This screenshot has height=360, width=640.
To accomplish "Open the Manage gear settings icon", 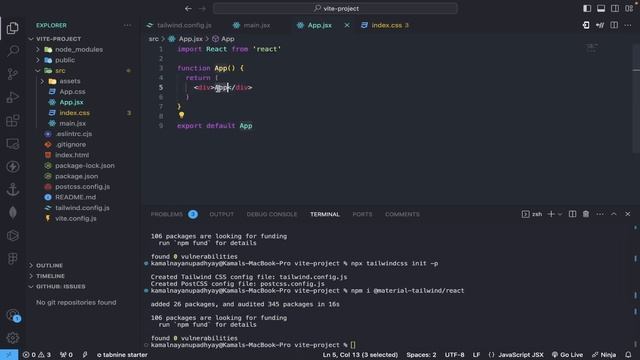I will (13, 338).
